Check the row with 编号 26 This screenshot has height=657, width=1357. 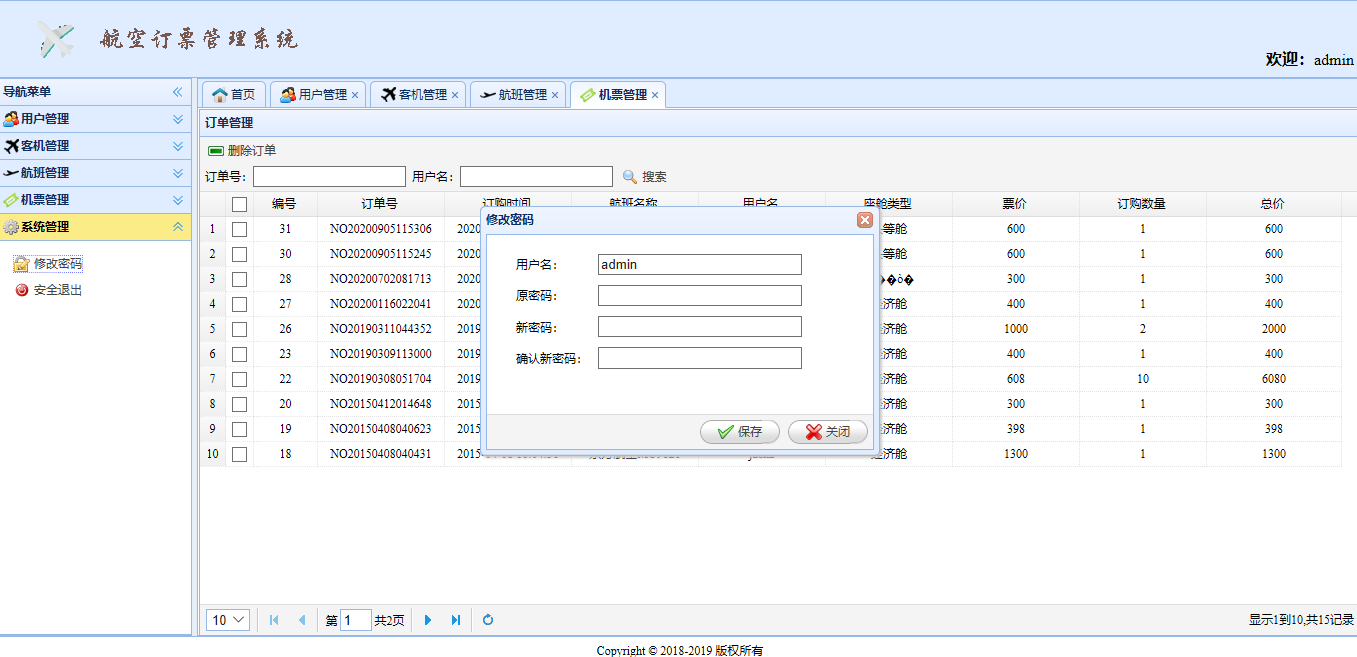click(239, 329)
